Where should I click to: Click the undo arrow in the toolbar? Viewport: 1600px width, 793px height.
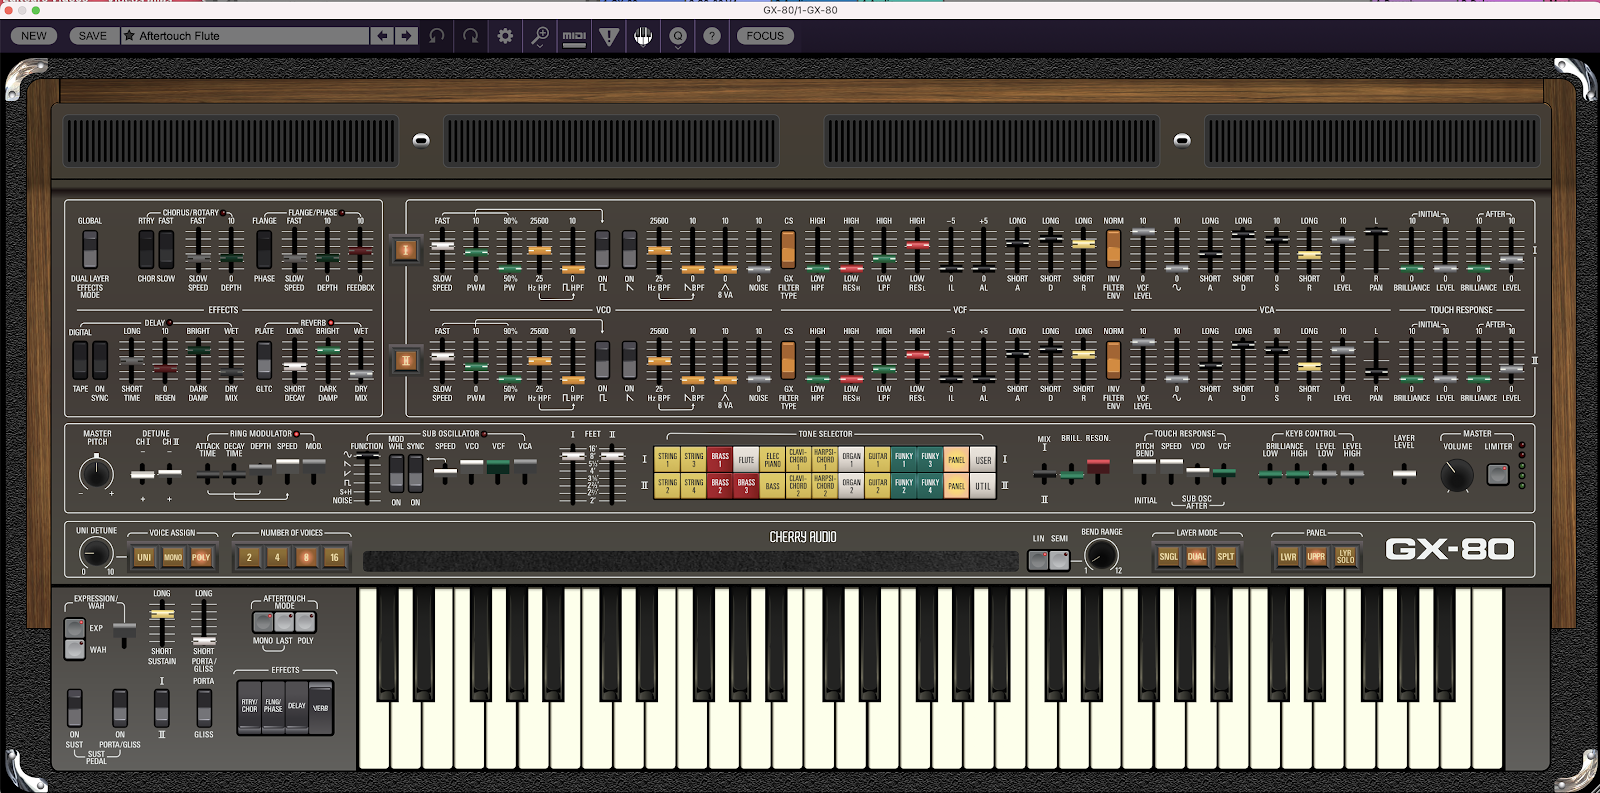437,36
